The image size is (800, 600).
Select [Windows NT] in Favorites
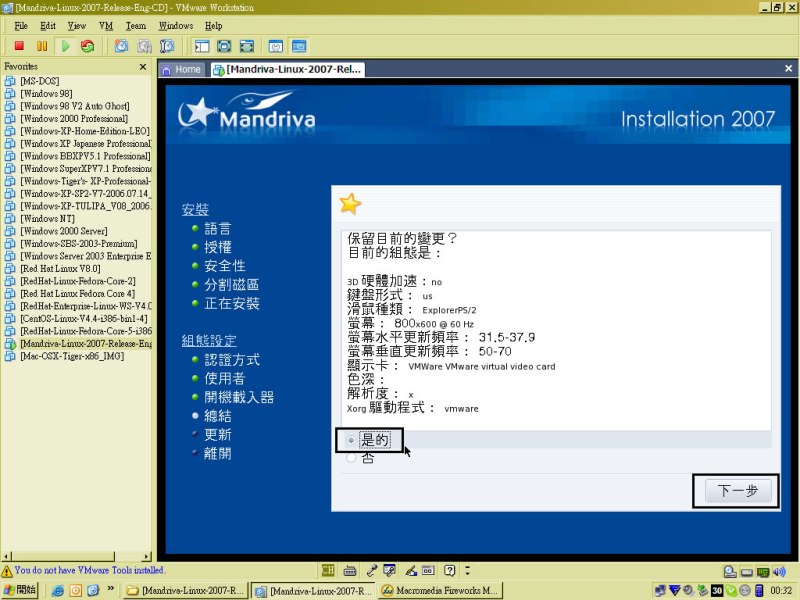47,218
